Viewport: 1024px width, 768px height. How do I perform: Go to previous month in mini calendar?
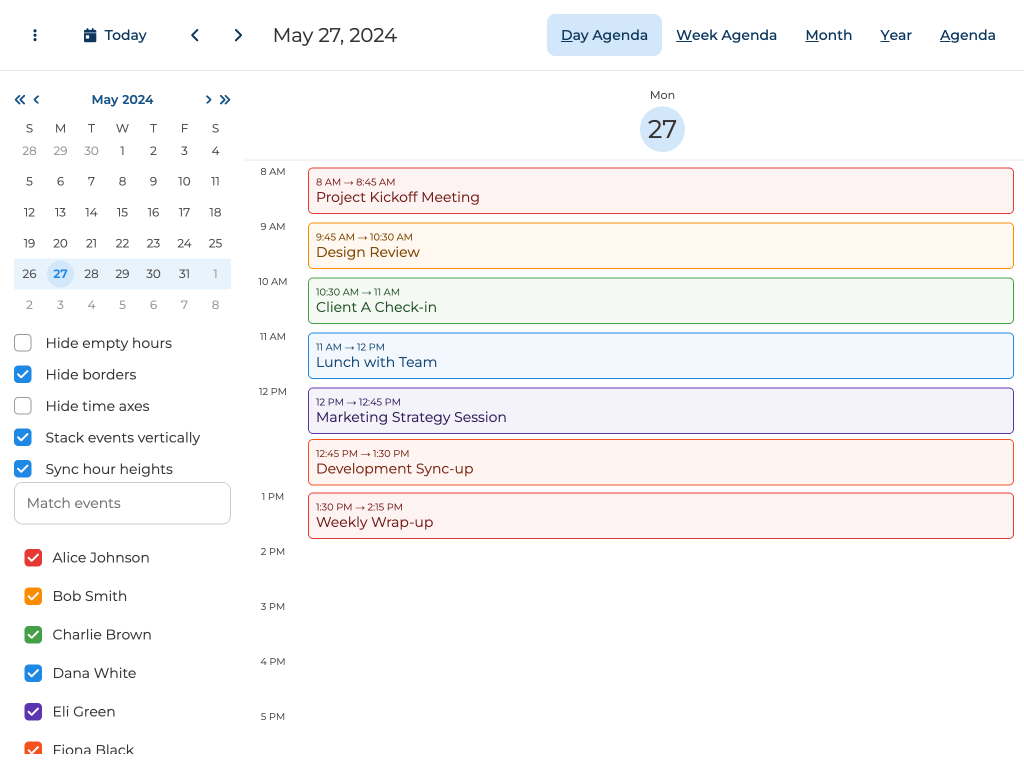coord(37,99)
